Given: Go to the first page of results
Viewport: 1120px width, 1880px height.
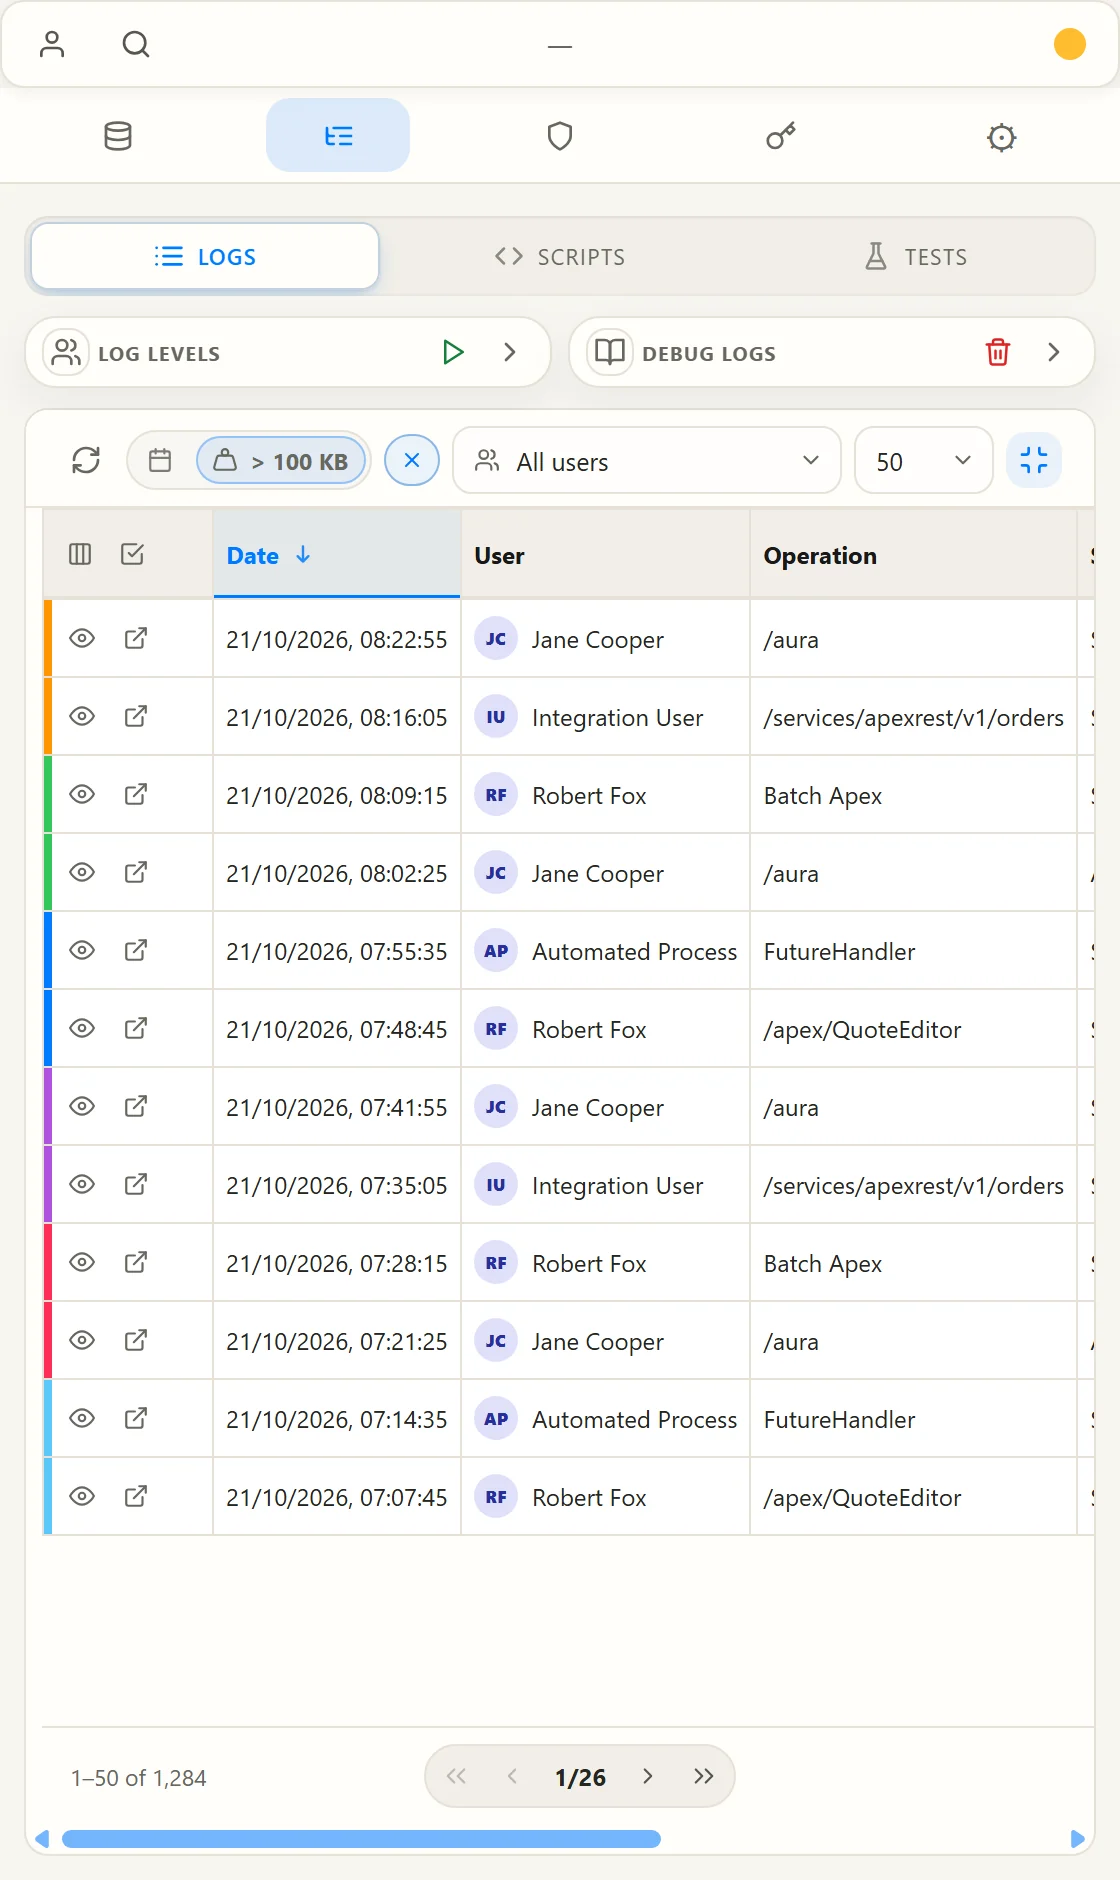Looking at the screenshot, I should click(456, 1776).
